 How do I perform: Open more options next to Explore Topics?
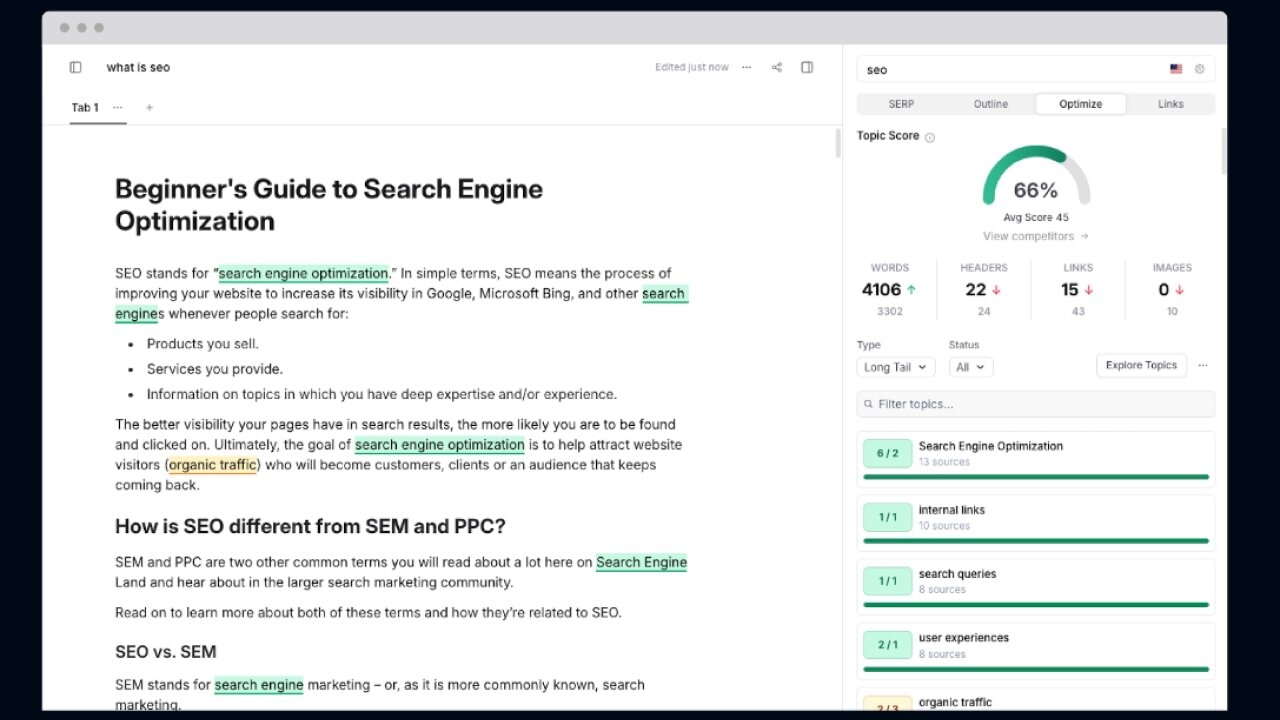(1203, 365)
